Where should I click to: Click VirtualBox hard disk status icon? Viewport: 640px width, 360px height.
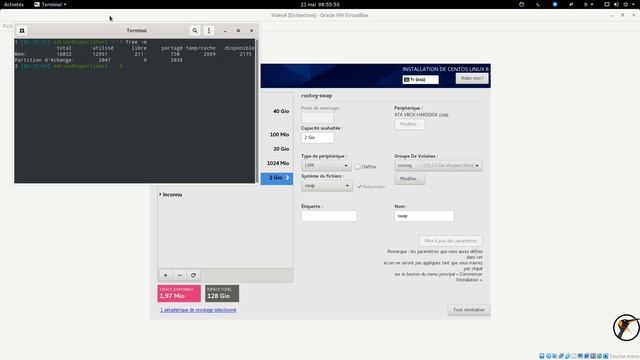point(542,356)
